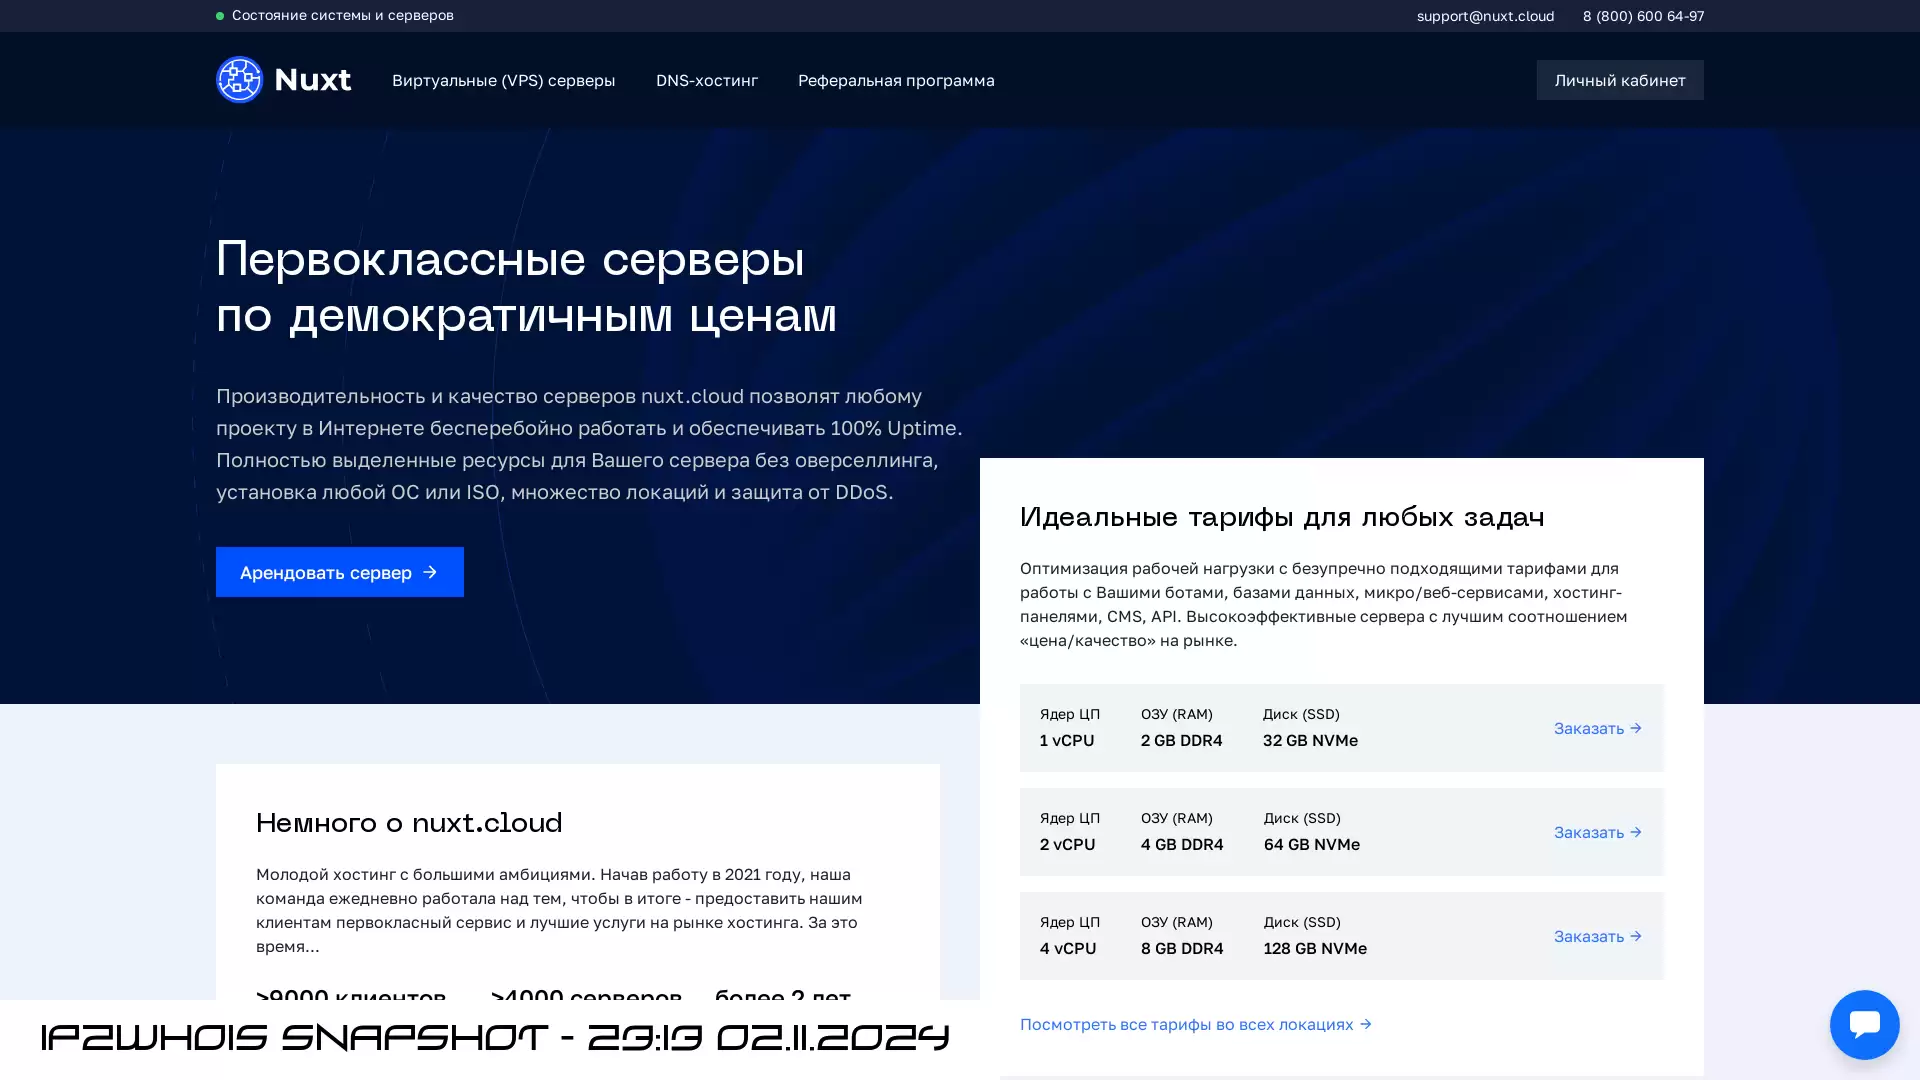Select the 4 GB DDR4 RAM value
This screenshot has width=1920, height=1080.
1182,844
